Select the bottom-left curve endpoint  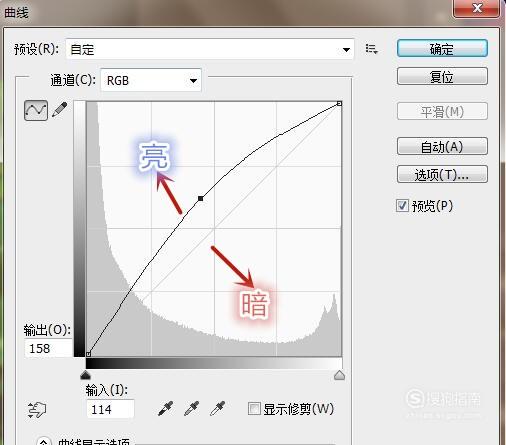click(88, 354)
